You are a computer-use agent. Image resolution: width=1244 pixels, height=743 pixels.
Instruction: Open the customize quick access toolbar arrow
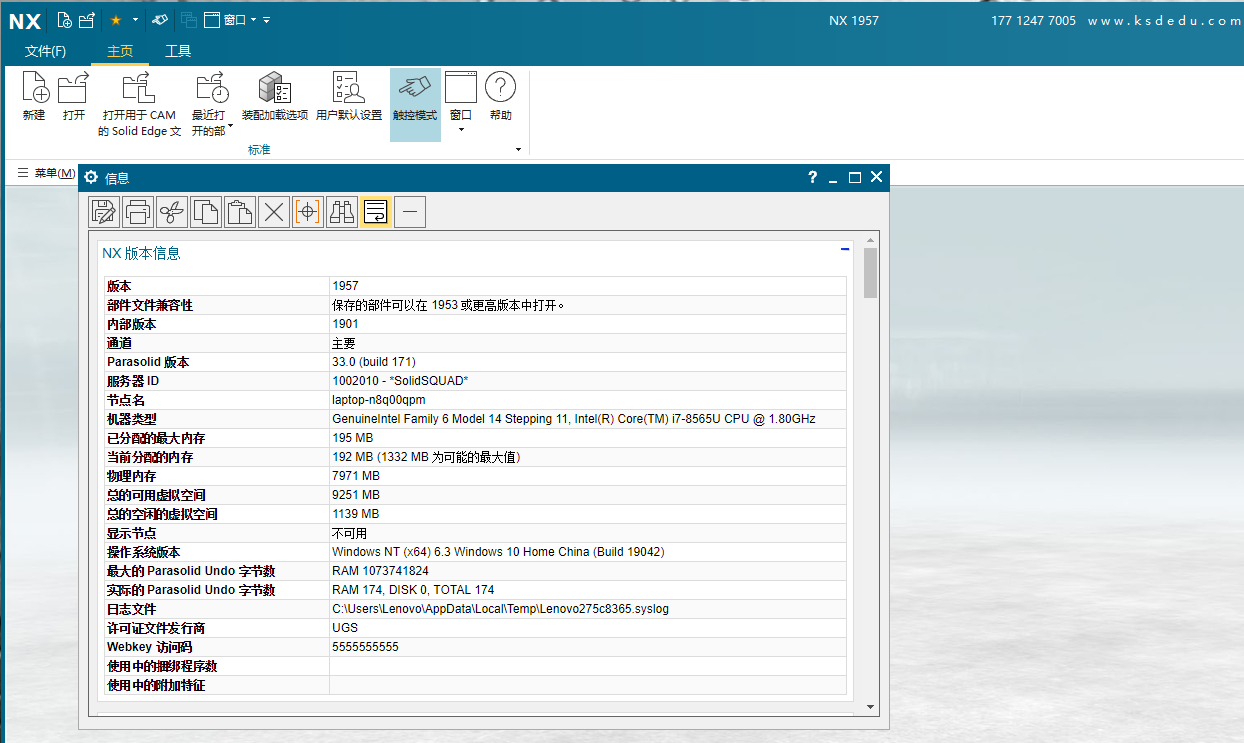[x=266, y=20]
